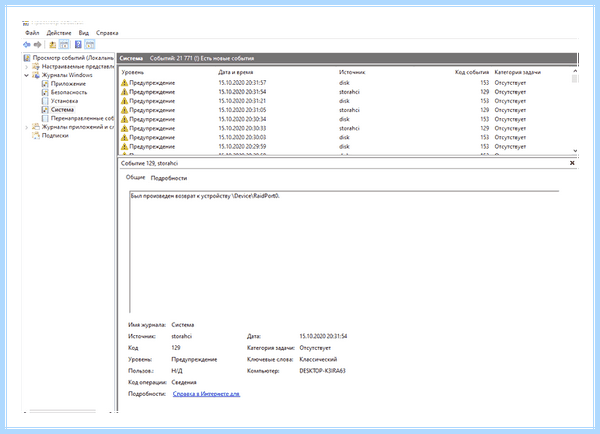
Task: Select the Перенаправленные события label
Action: (82, 118)
